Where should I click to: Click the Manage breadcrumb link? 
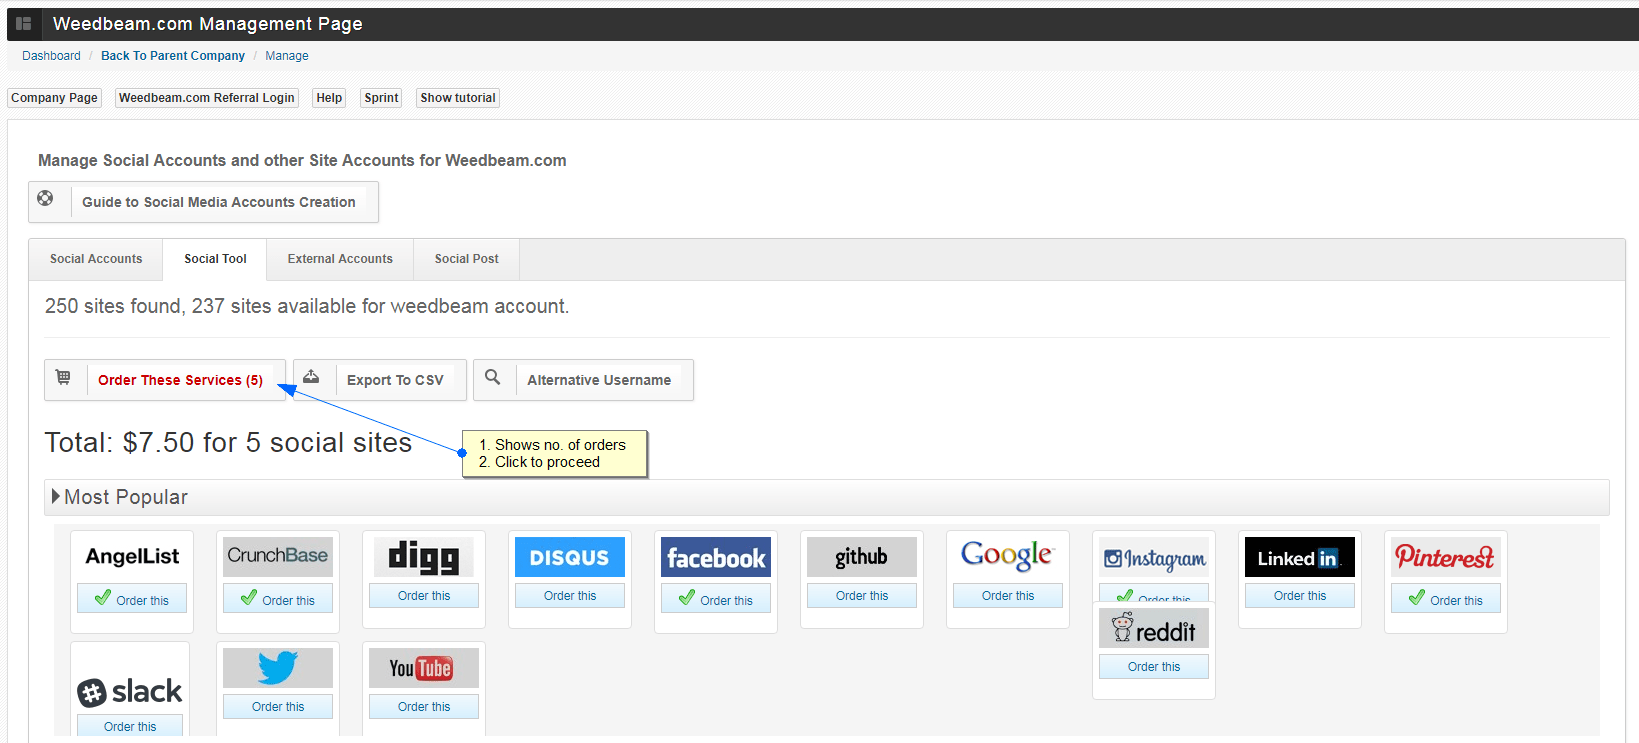pyautogui.click(x=287, y=56)
